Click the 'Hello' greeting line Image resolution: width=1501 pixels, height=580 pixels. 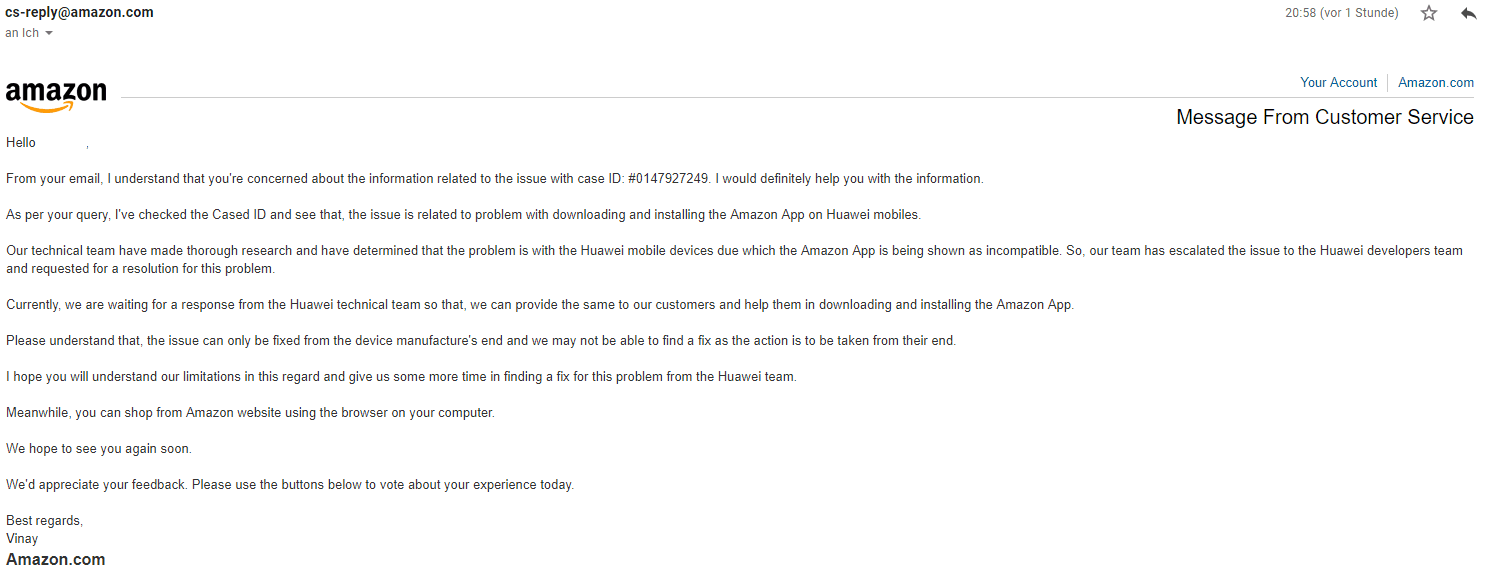click(x=47, y=143)
